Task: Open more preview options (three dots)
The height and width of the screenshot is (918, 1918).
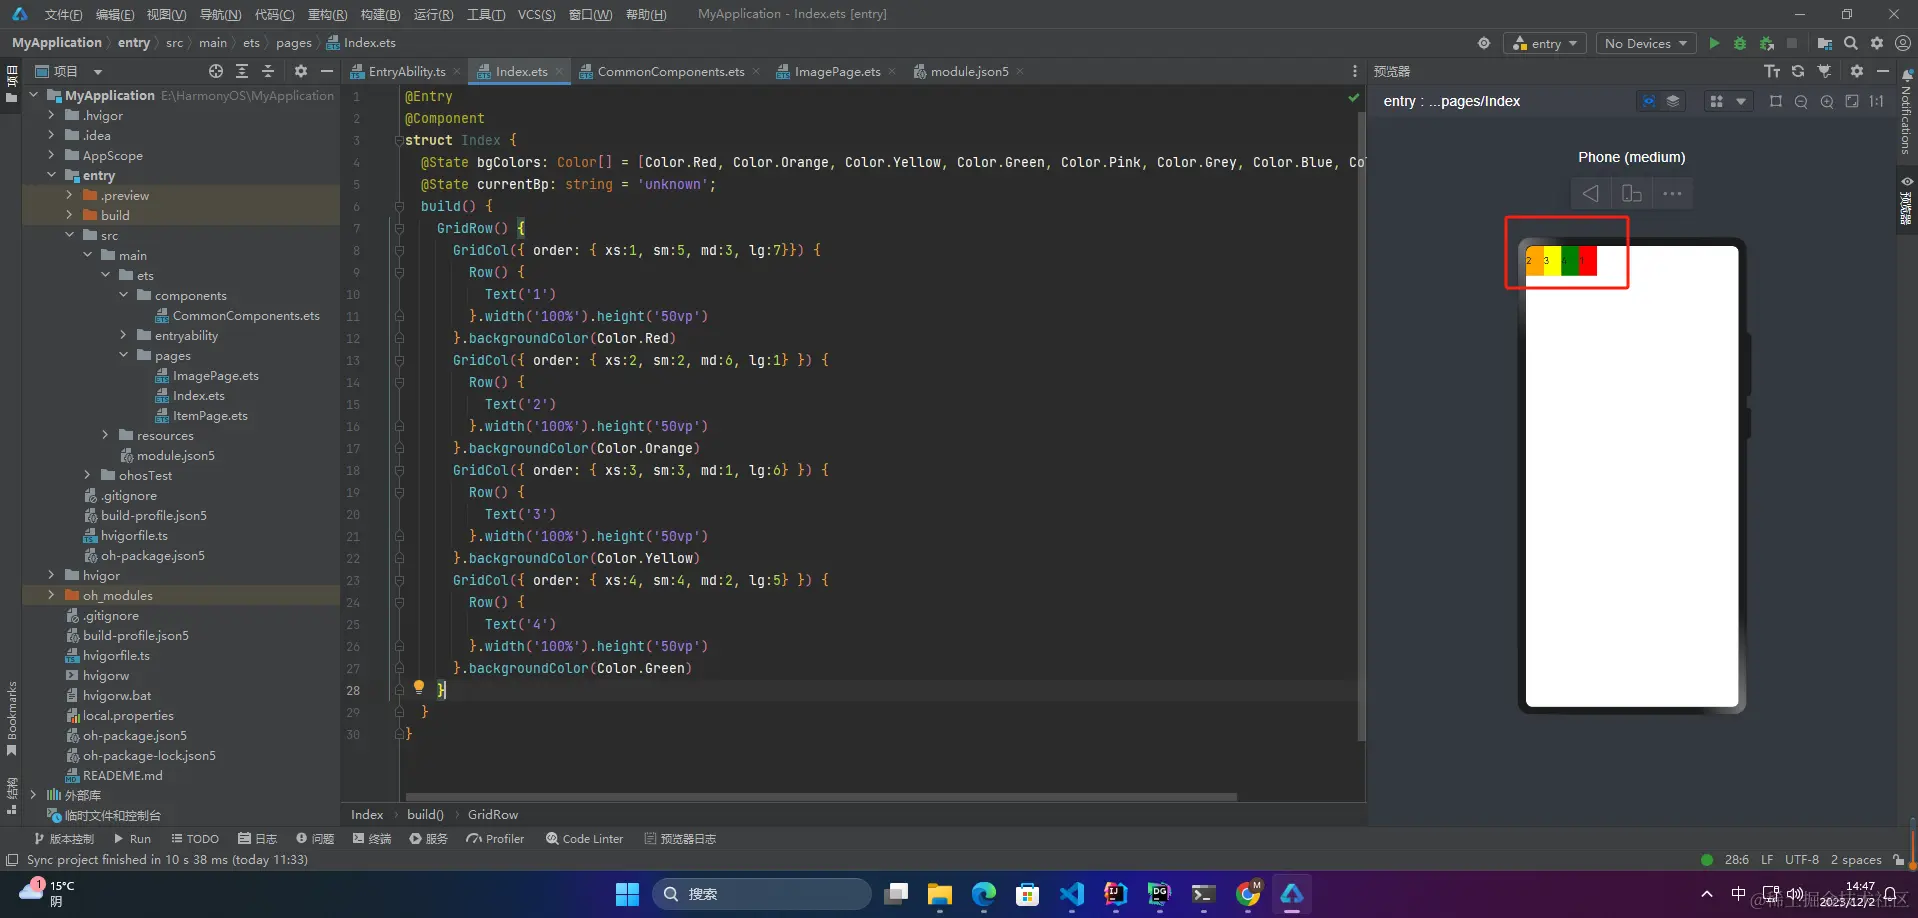Action: click(1672, 193)
